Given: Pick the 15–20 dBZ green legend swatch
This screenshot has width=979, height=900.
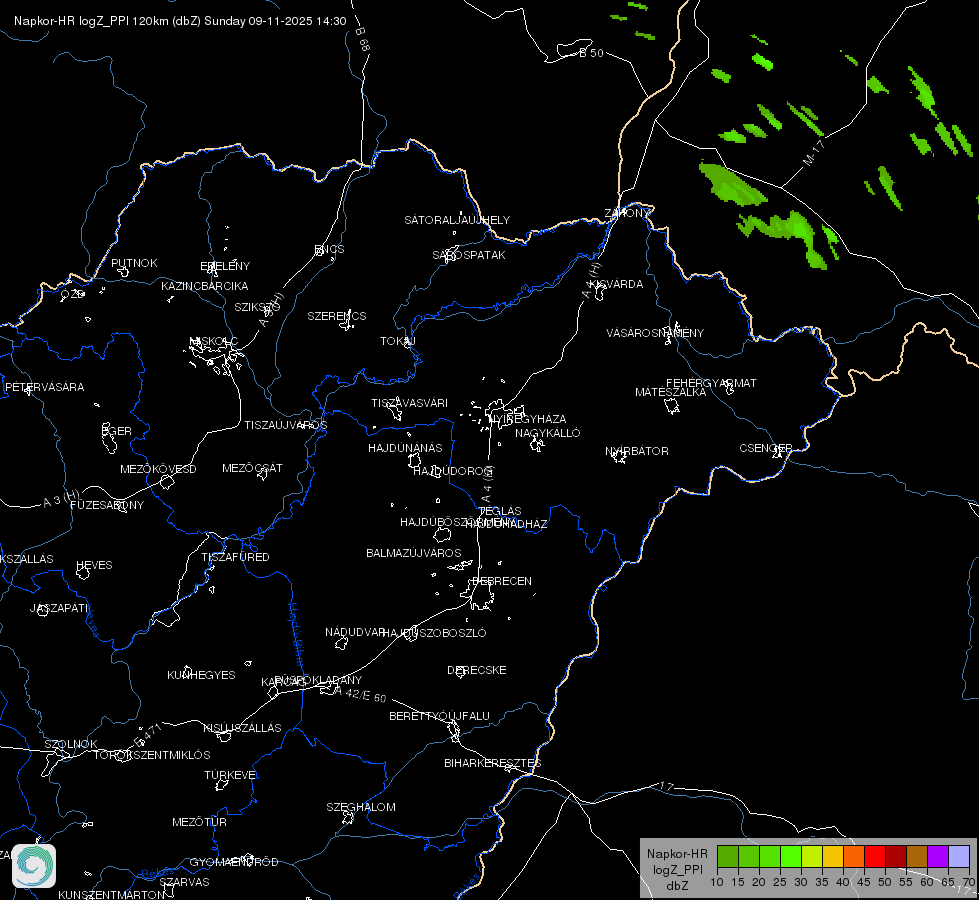Looking at the screenshot, I should (749, 857).
